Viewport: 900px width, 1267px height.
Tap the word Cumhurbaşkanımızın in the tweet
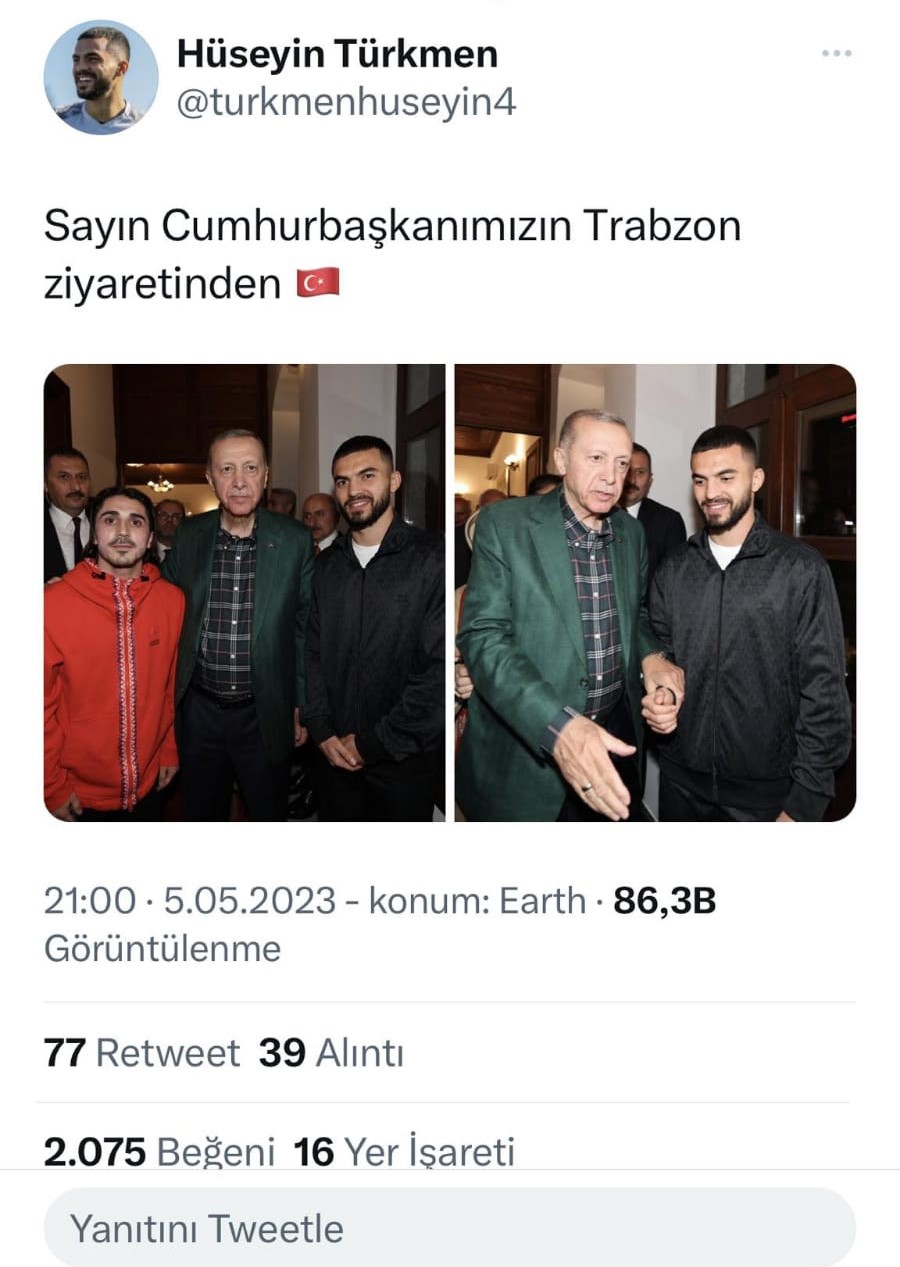point(366,227)
